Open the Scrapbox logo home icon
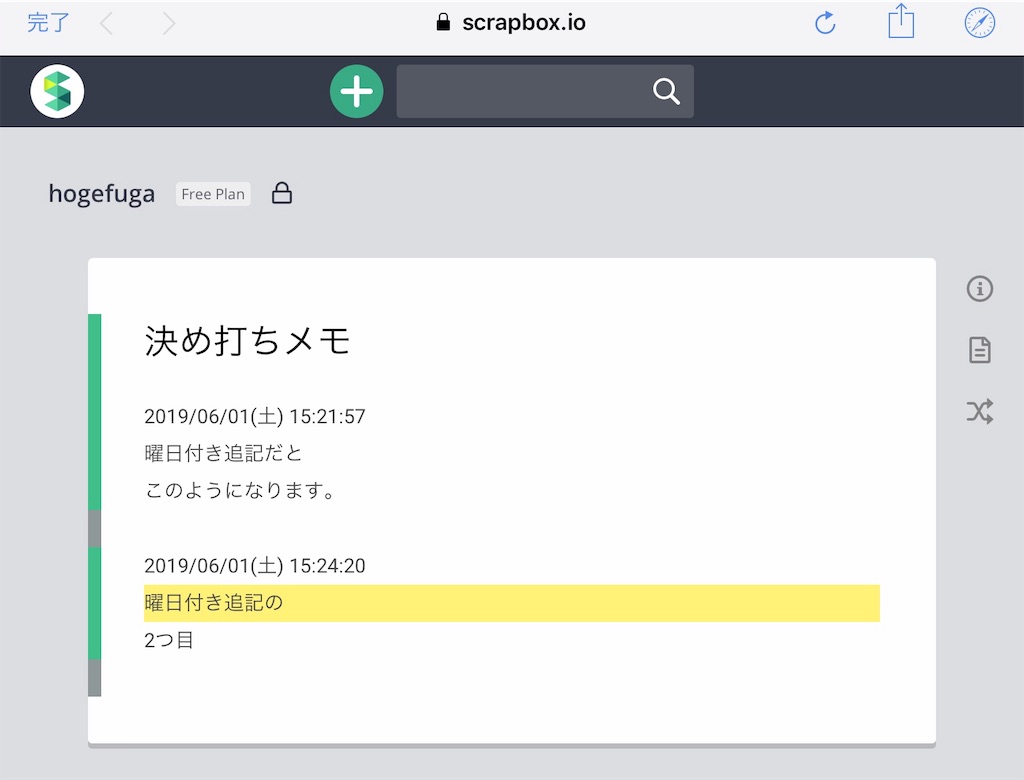The width and height of the screenshot is (1024, 780). click(x=57, y=91)
